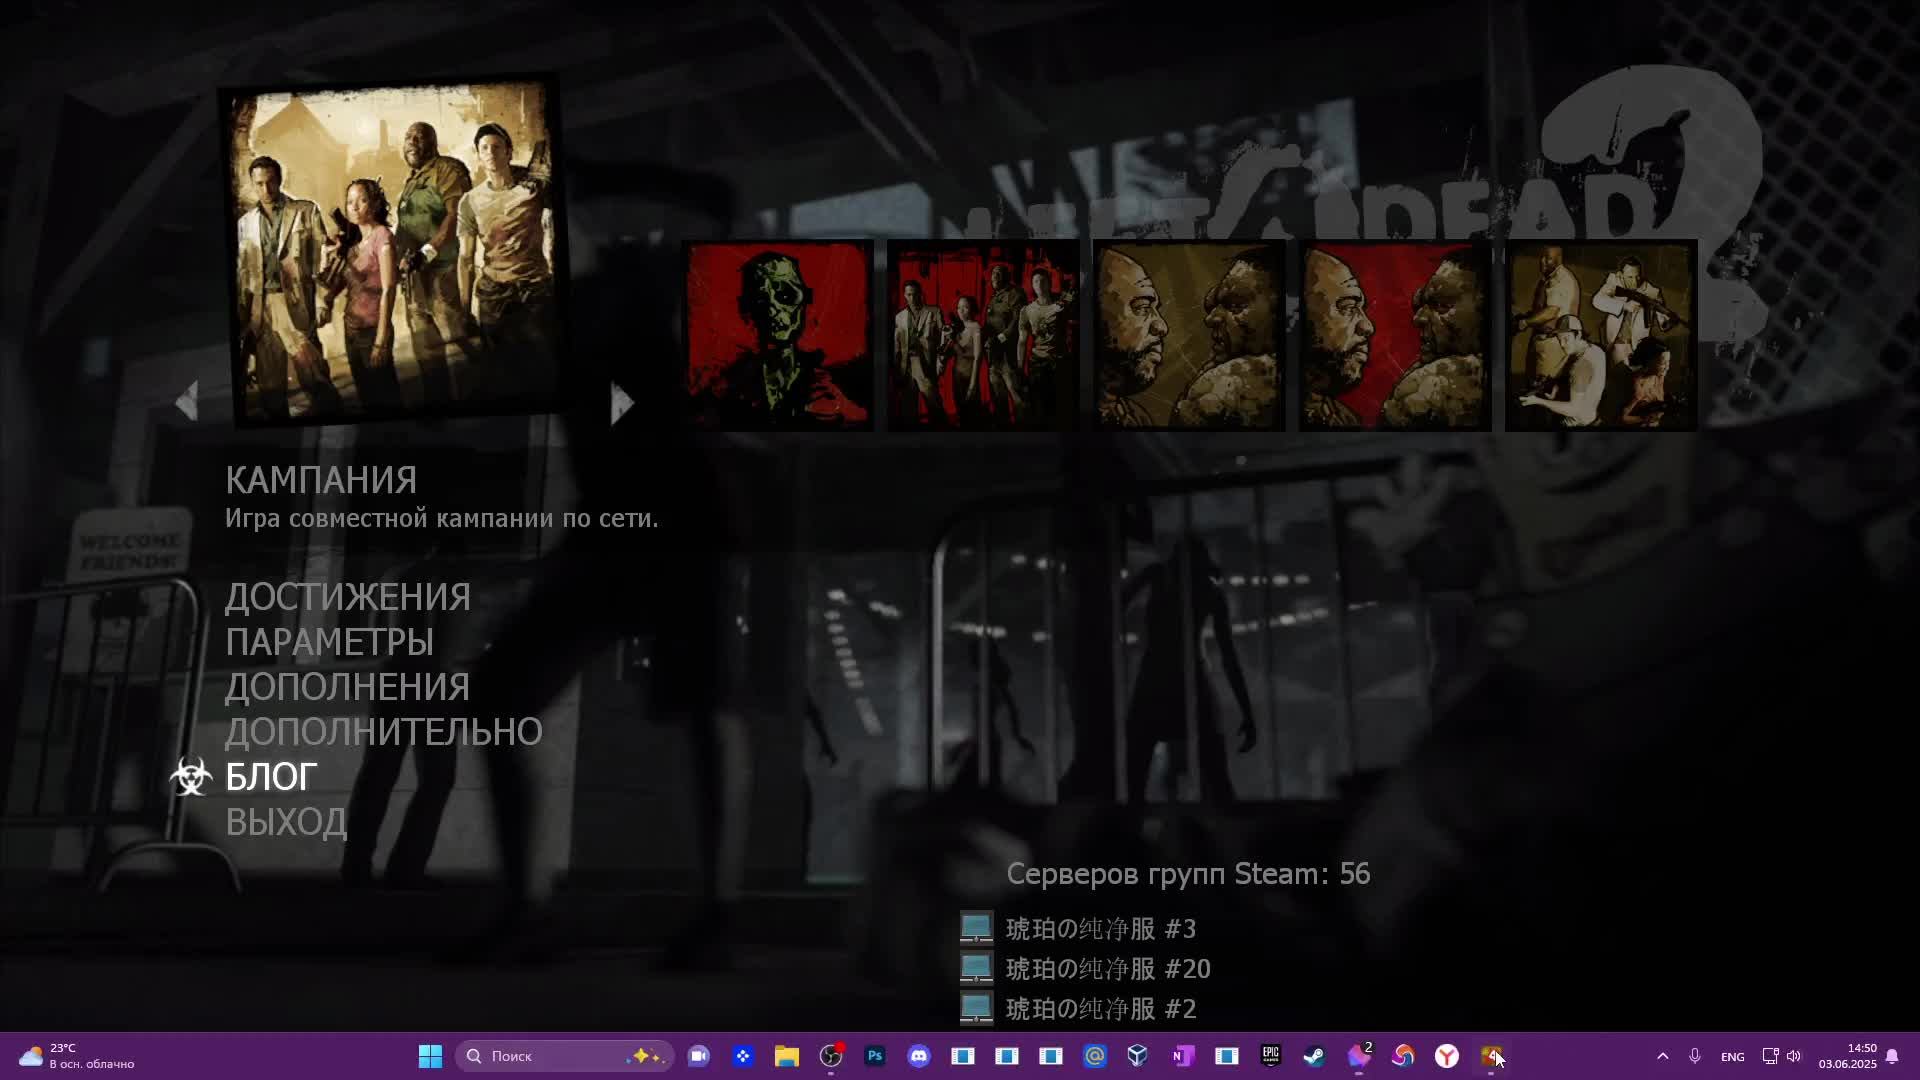
Task: Open the colorful swirl browser icon in taskbar
Action: pos(1403,1056)
